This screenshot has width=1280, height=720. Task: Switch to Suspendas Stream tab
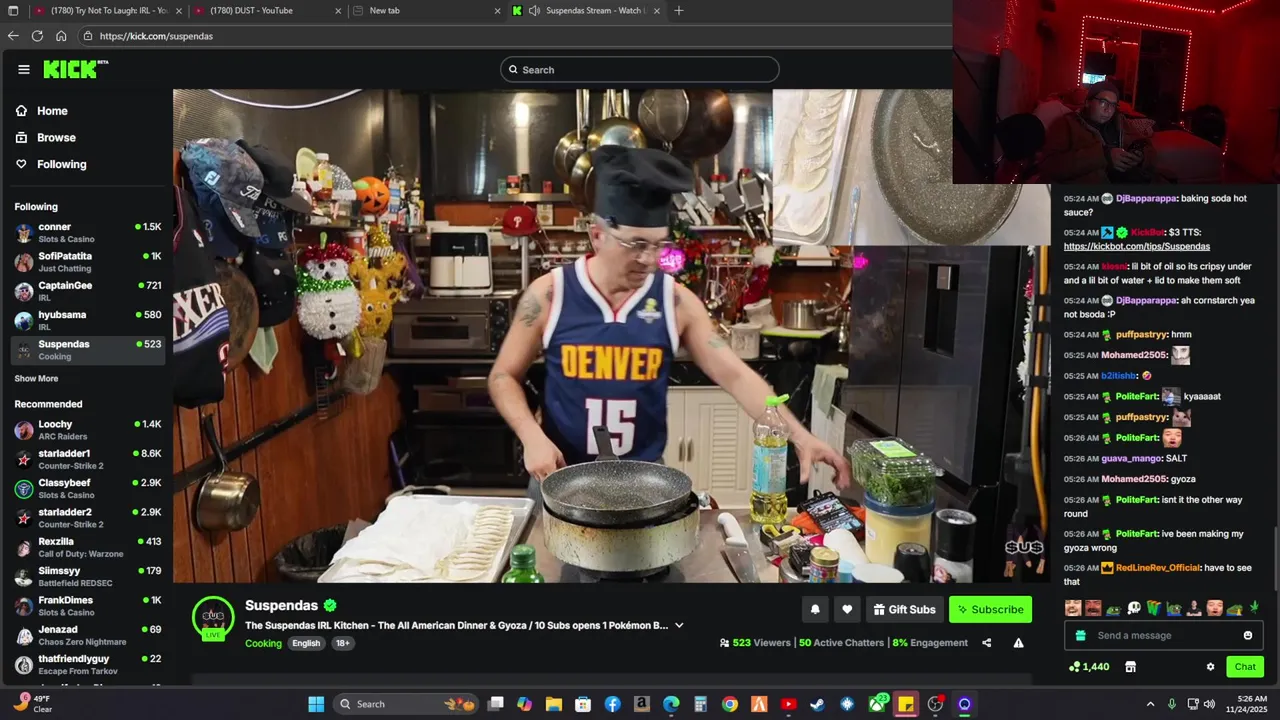585,11
